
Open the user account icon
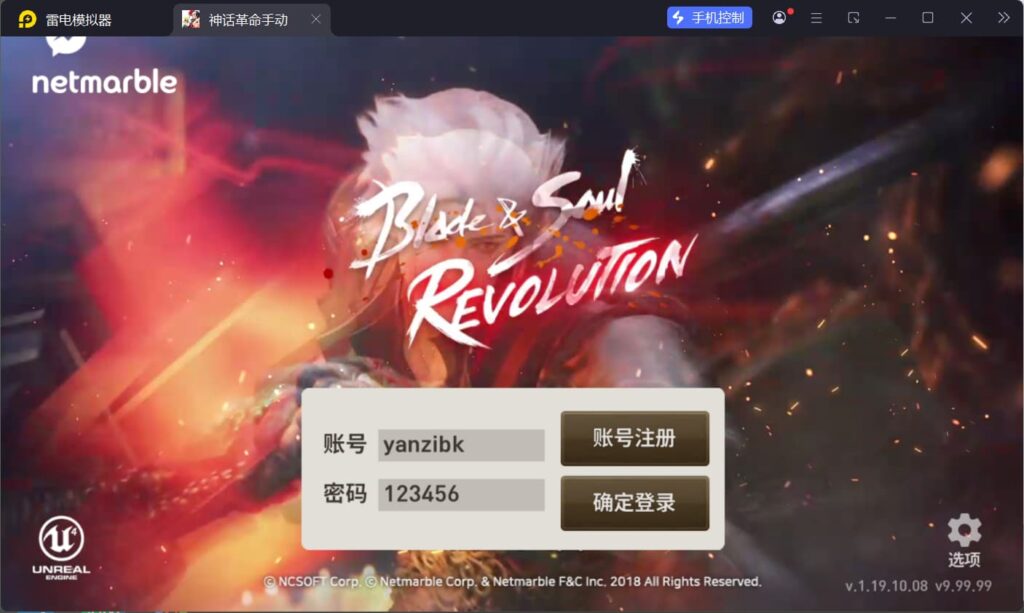click(779, 18)
